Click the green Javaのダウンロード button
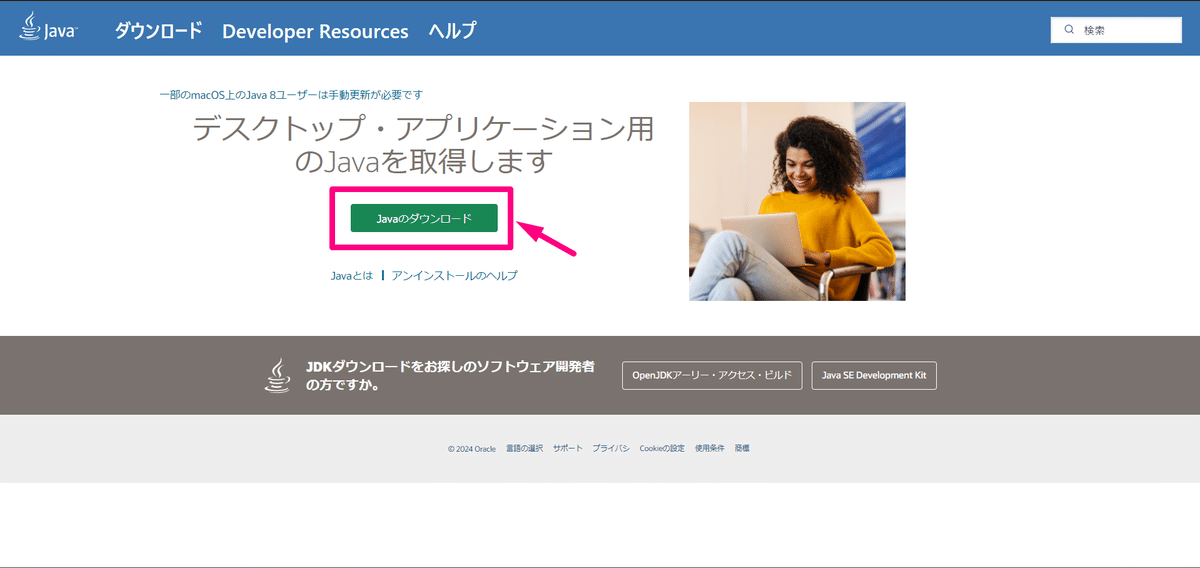 point(423,217)
